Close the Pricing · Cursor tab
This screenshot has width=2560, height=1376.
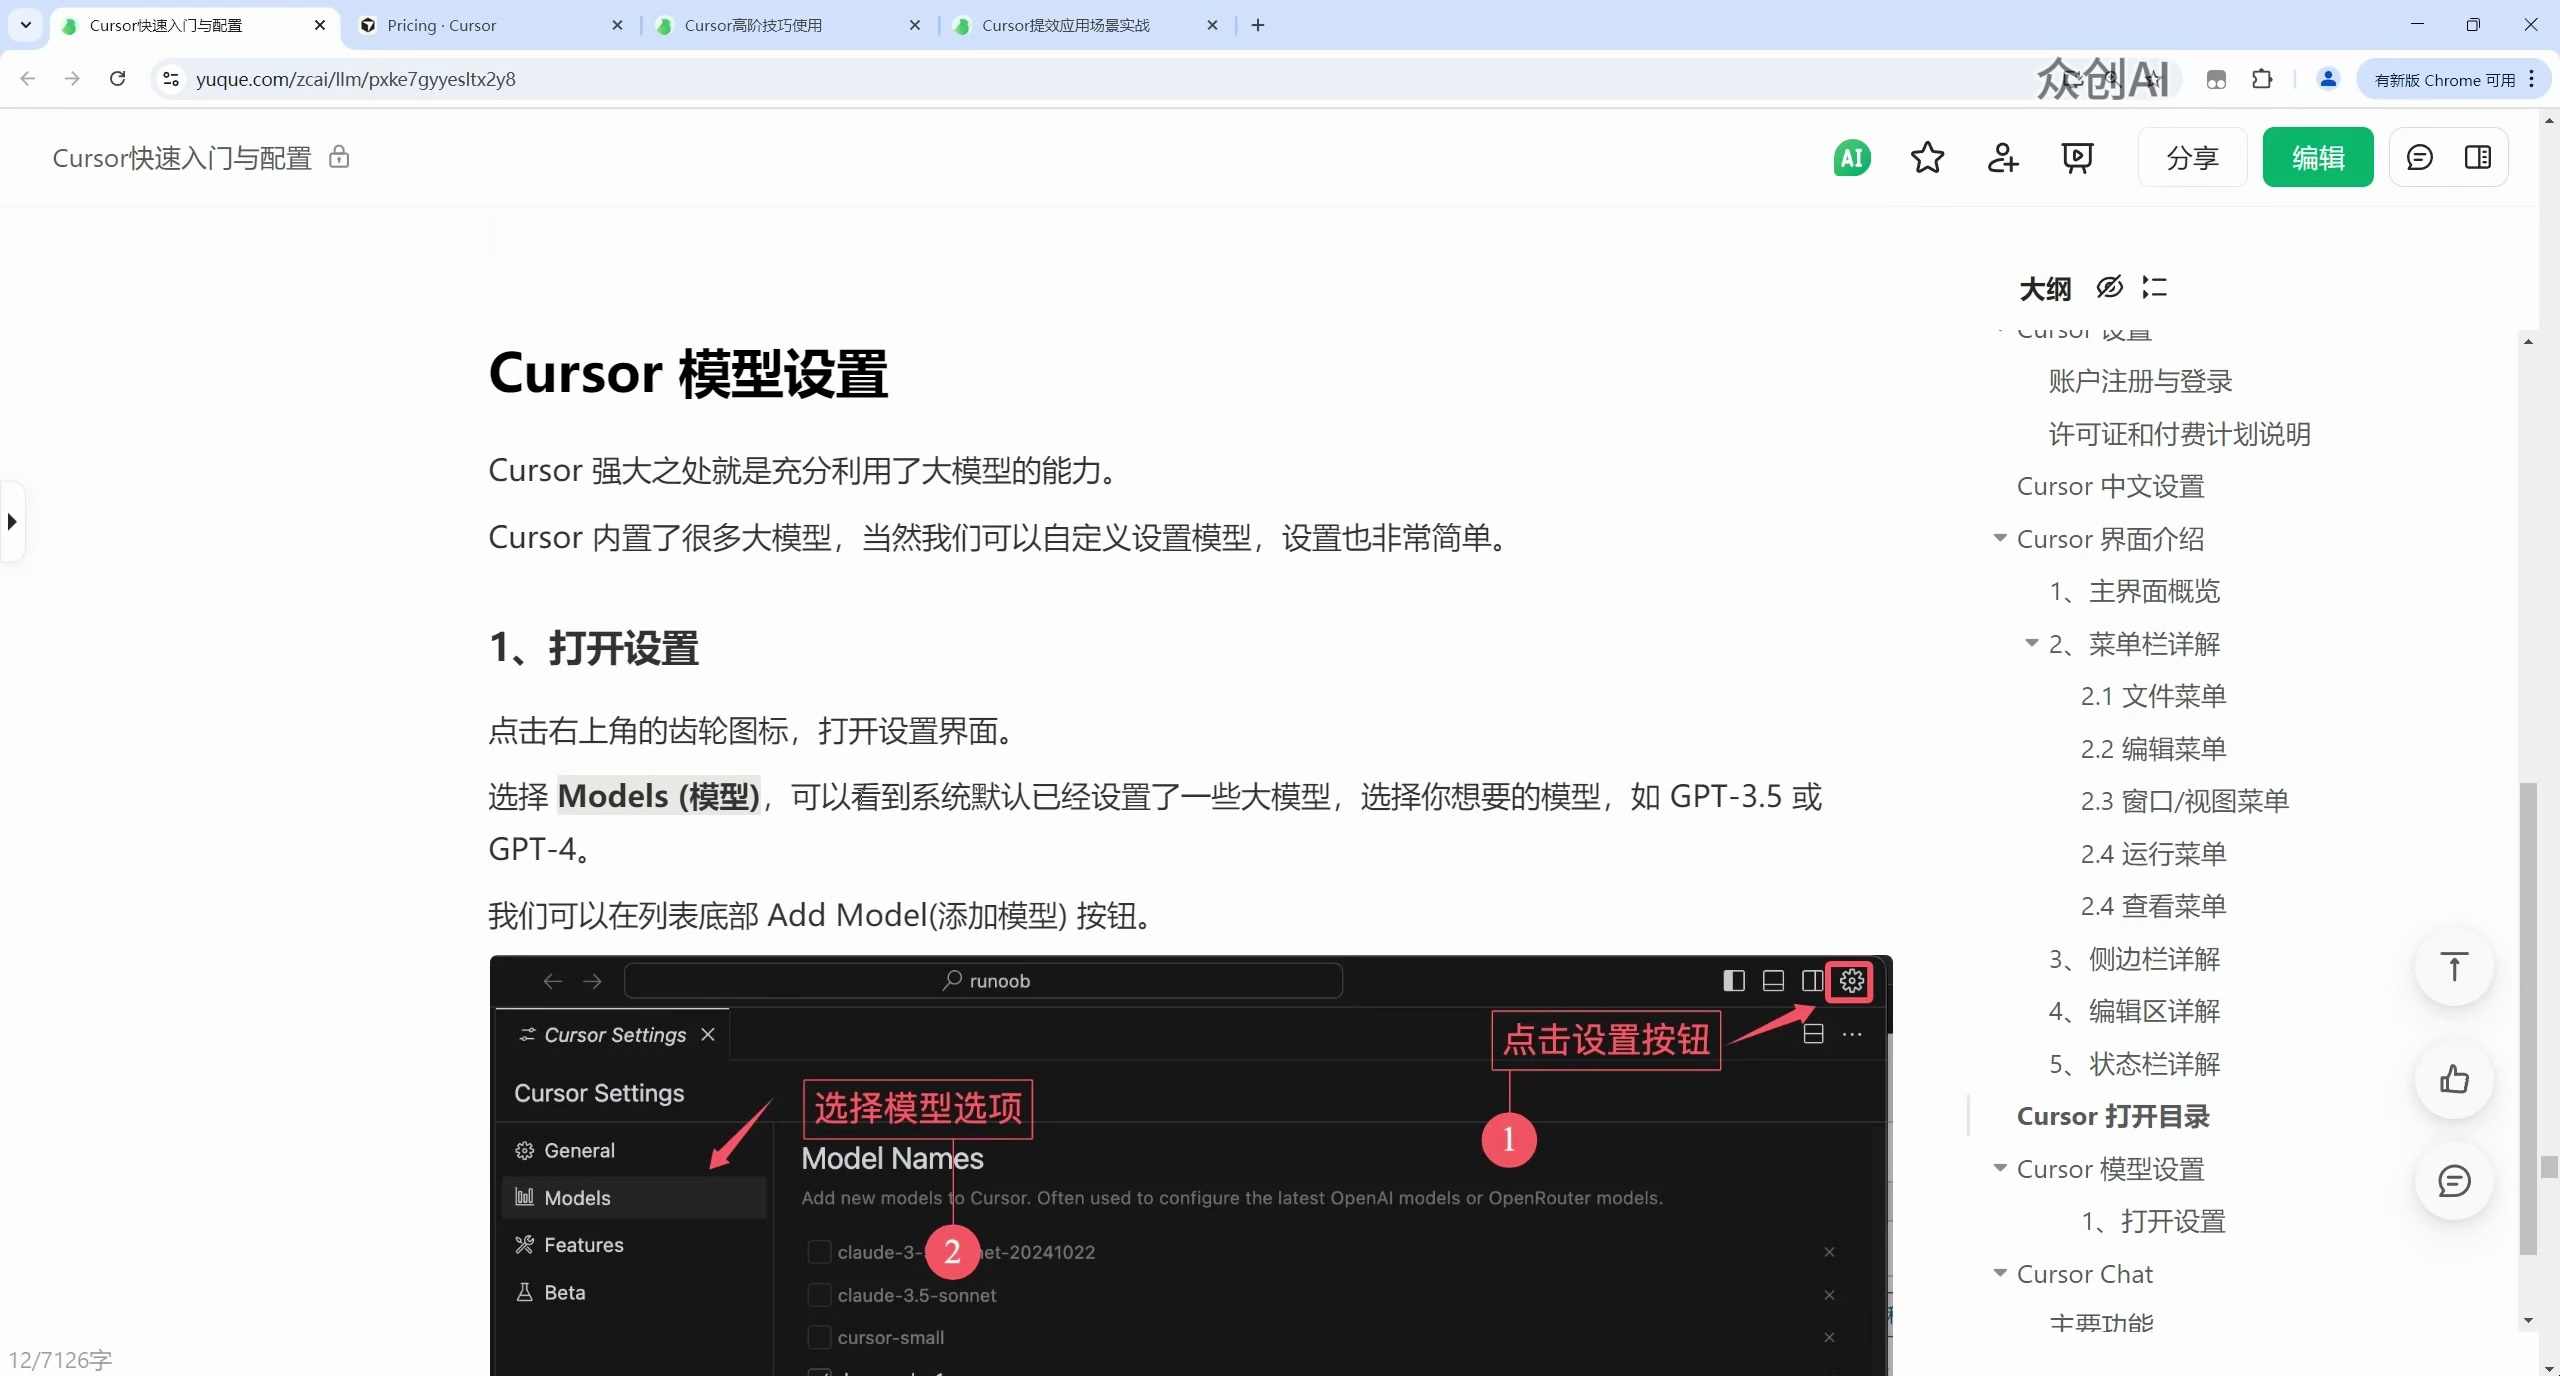[x=617, y=25]
